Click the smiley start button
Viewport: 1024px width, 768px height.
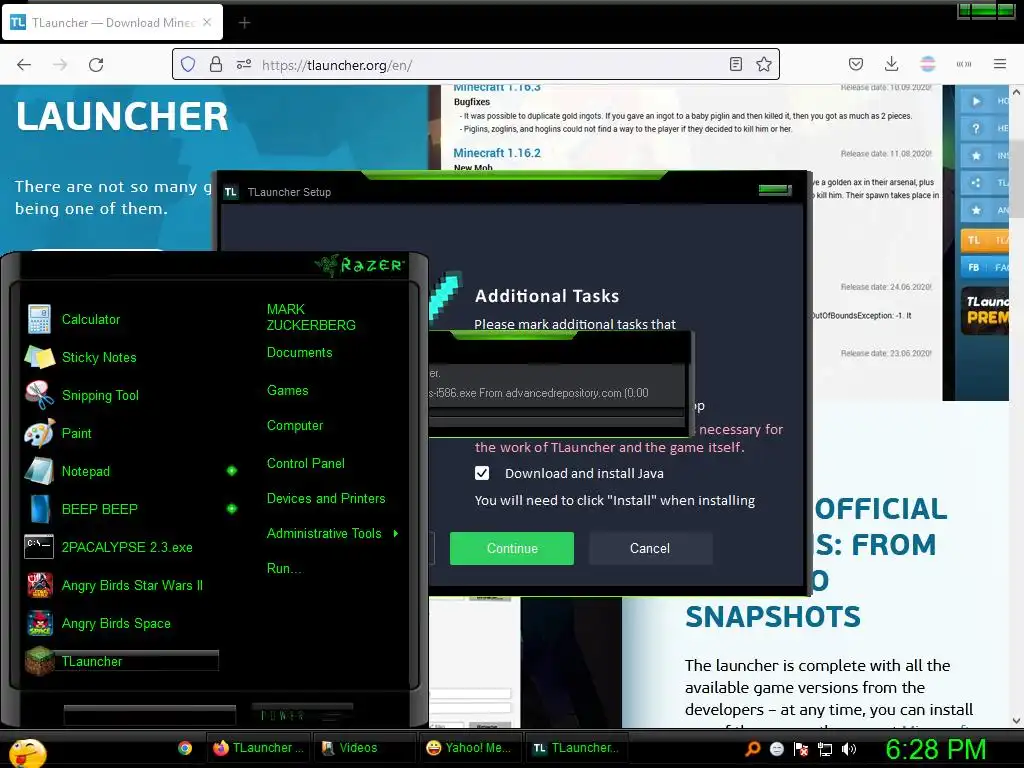point(27,752)
